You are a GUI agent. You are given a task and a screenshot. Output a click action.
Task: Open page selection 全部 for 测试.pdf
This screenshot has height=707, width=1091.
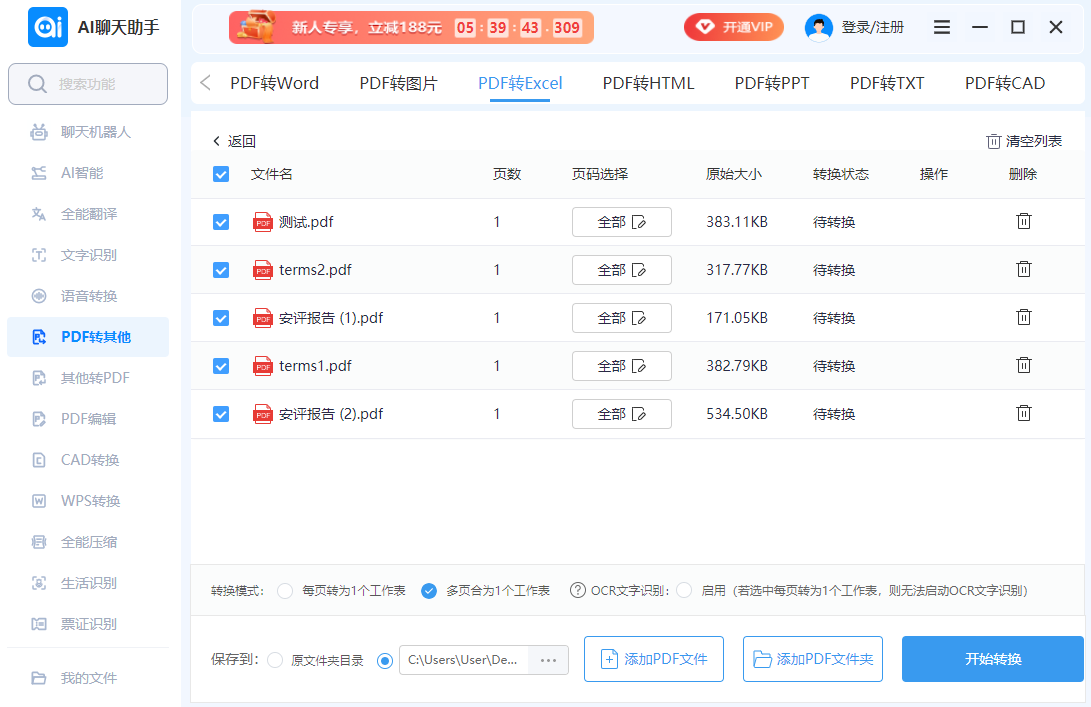tap(621, 221)
